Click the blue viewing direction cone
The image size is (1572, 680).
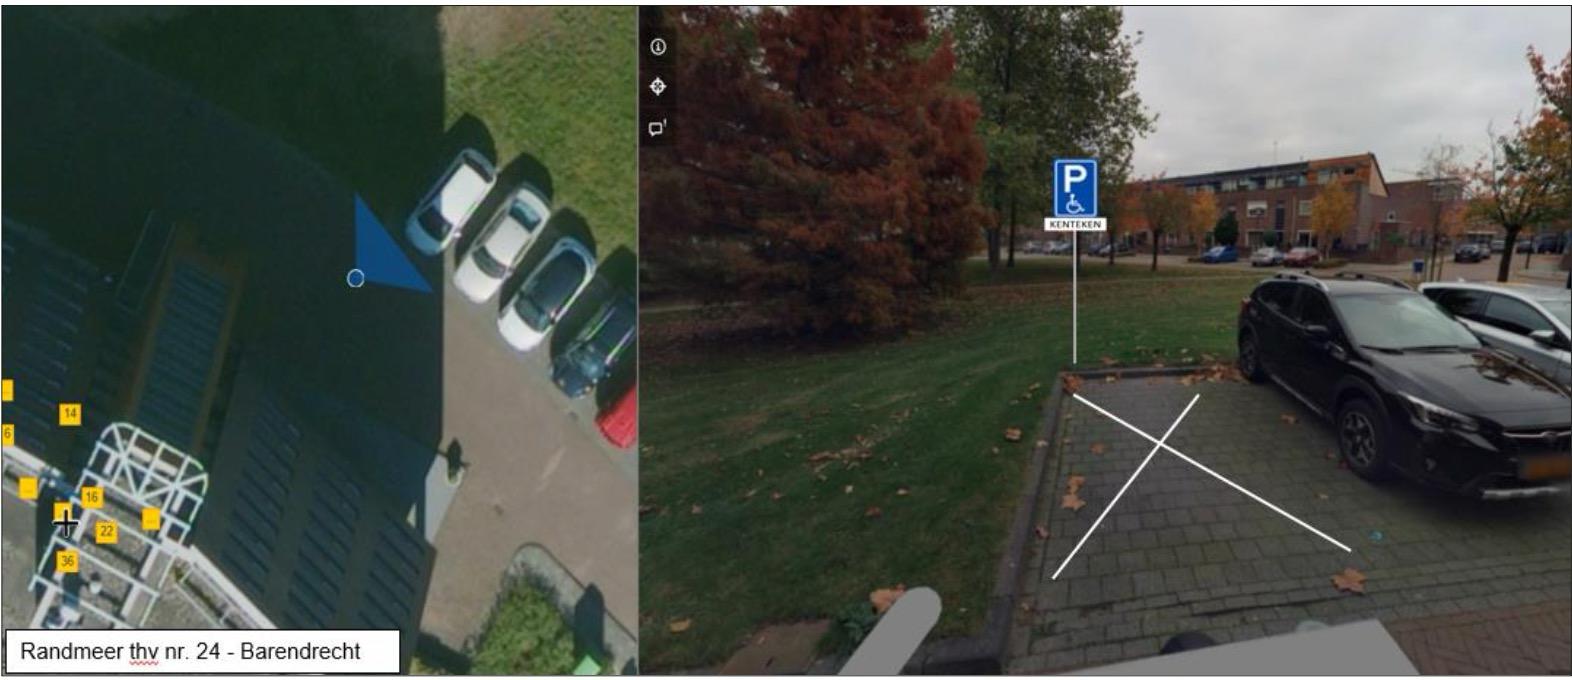388,247
